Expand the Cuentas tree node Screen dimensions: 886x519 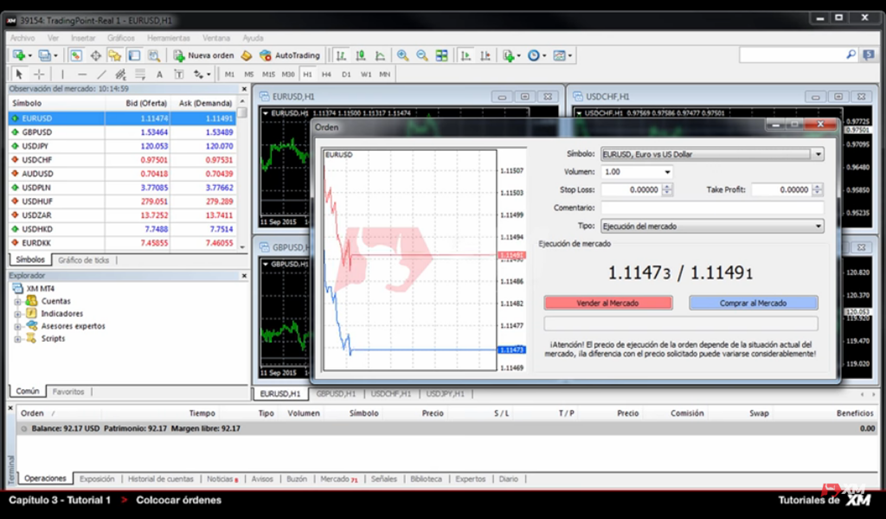(x=18, y=302)
